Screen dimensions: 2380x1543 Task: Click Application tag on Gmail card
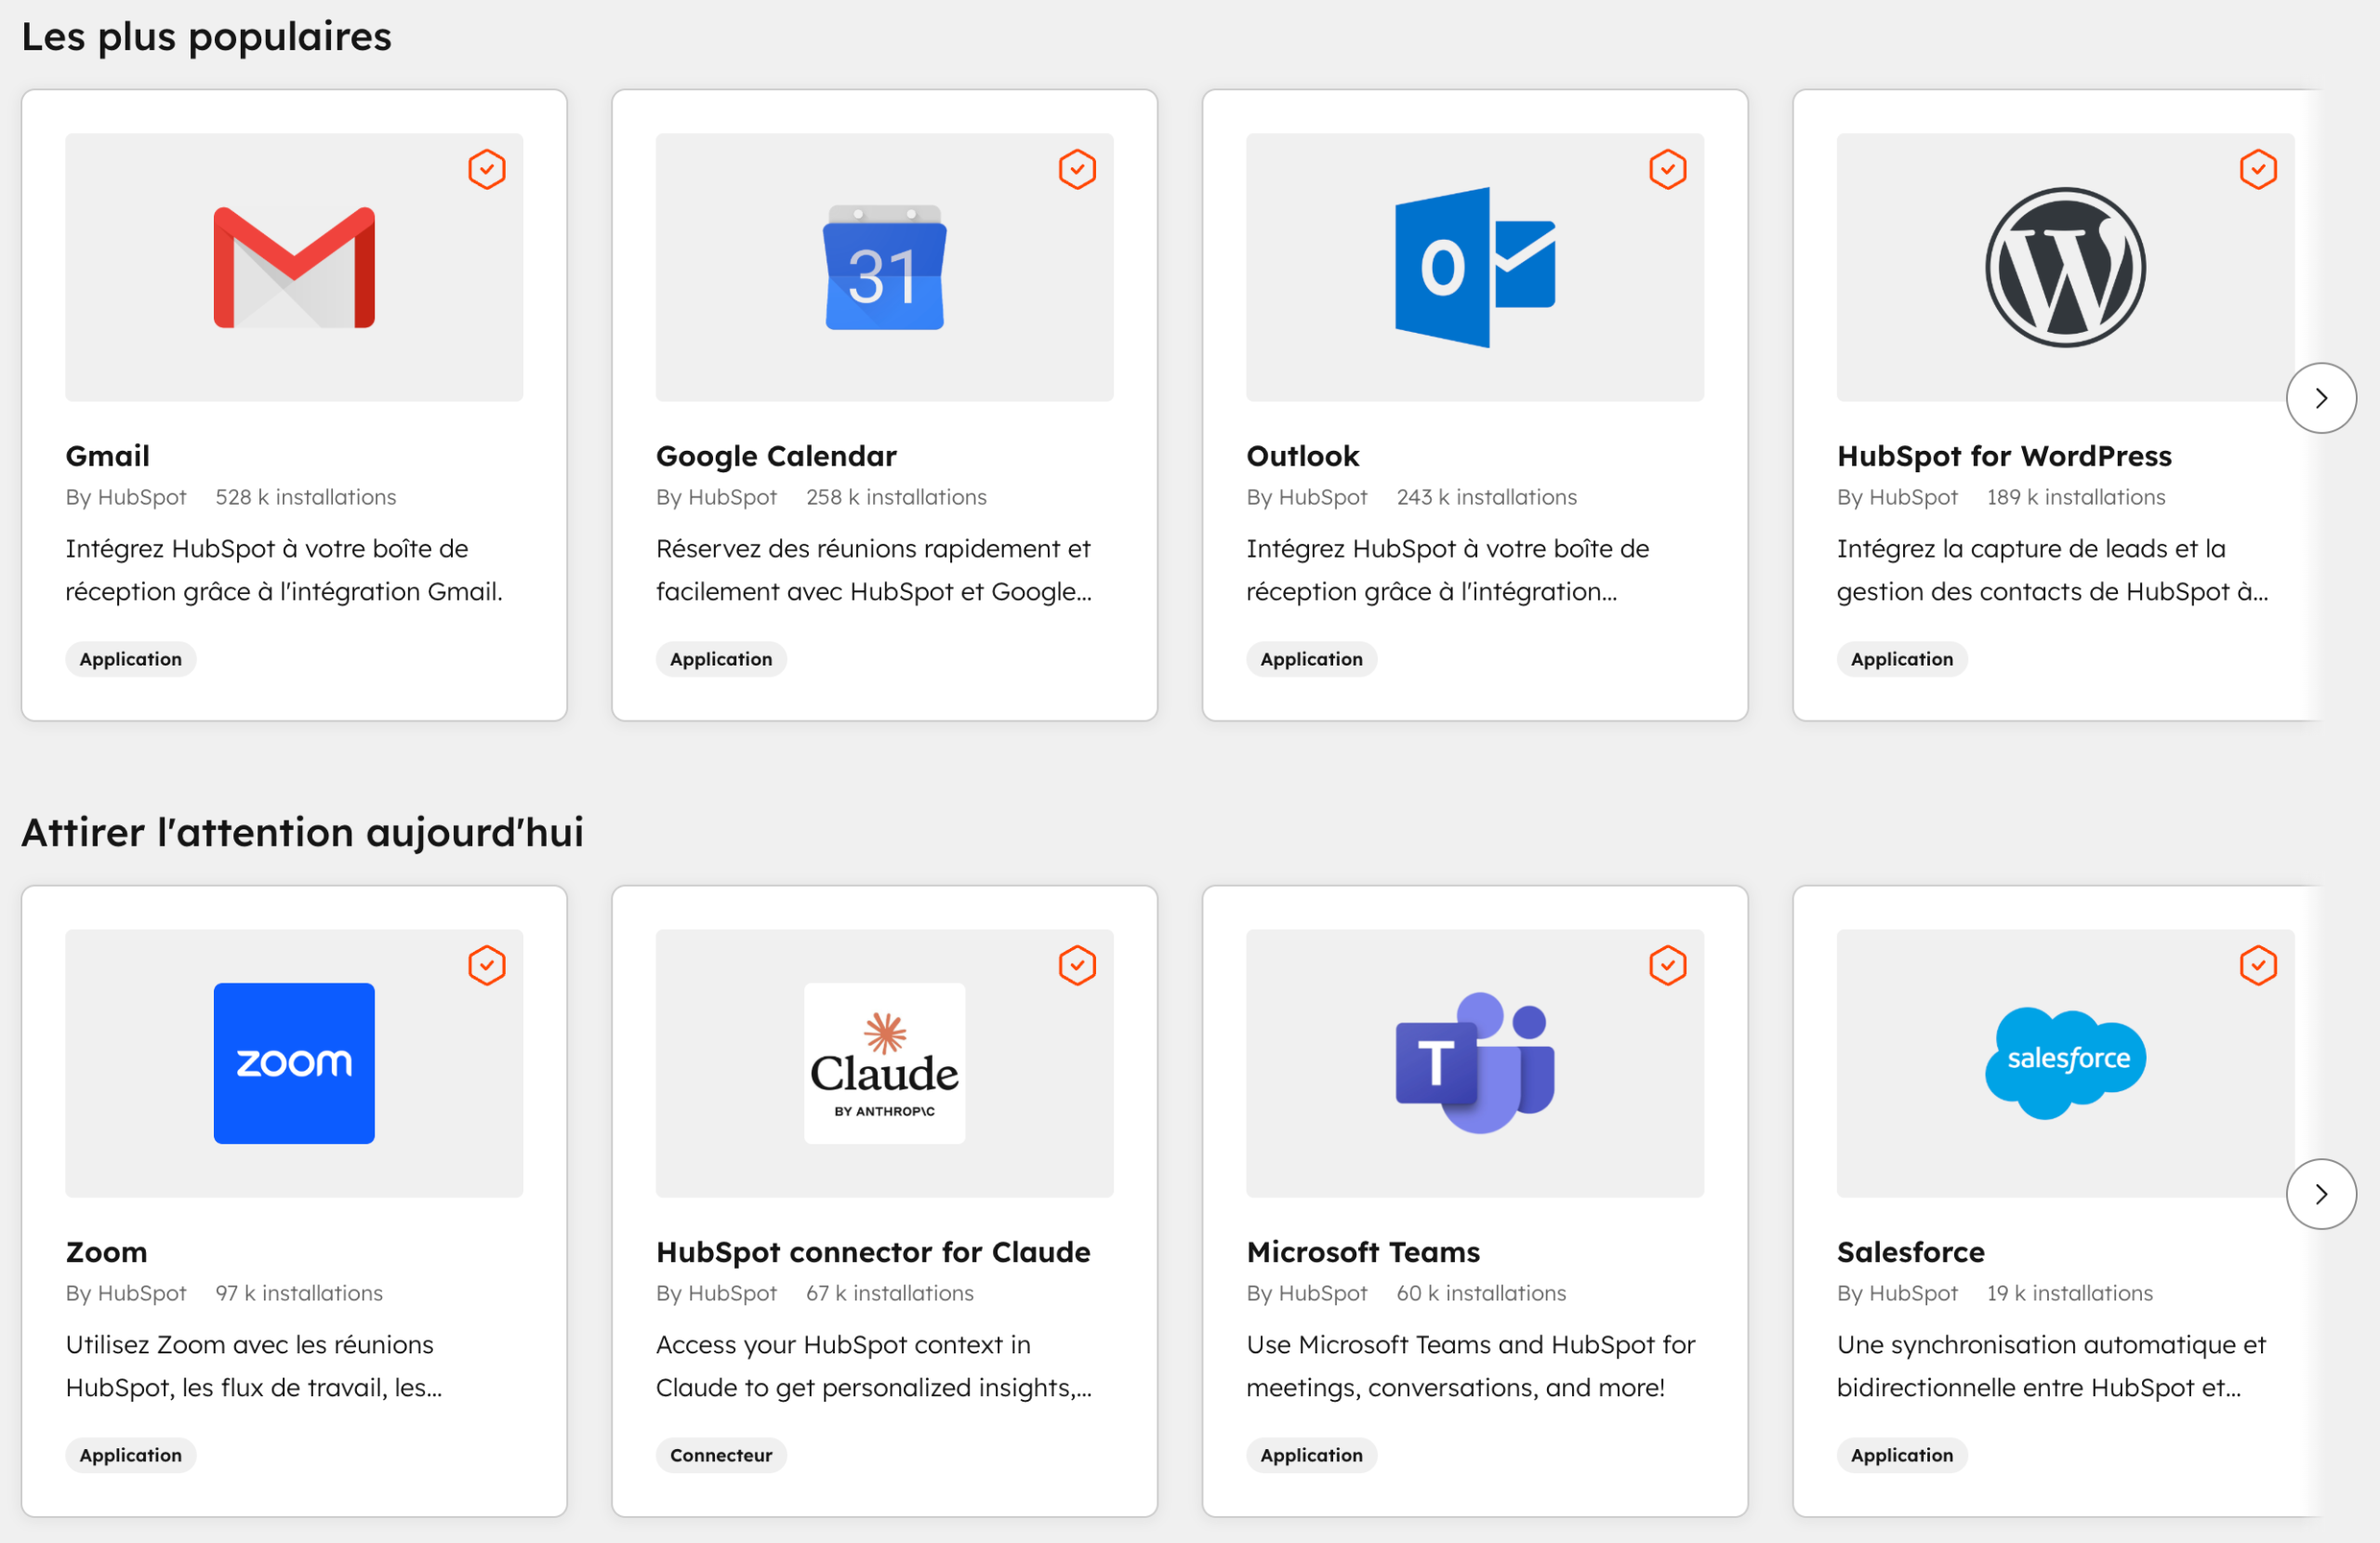(131, 659)
